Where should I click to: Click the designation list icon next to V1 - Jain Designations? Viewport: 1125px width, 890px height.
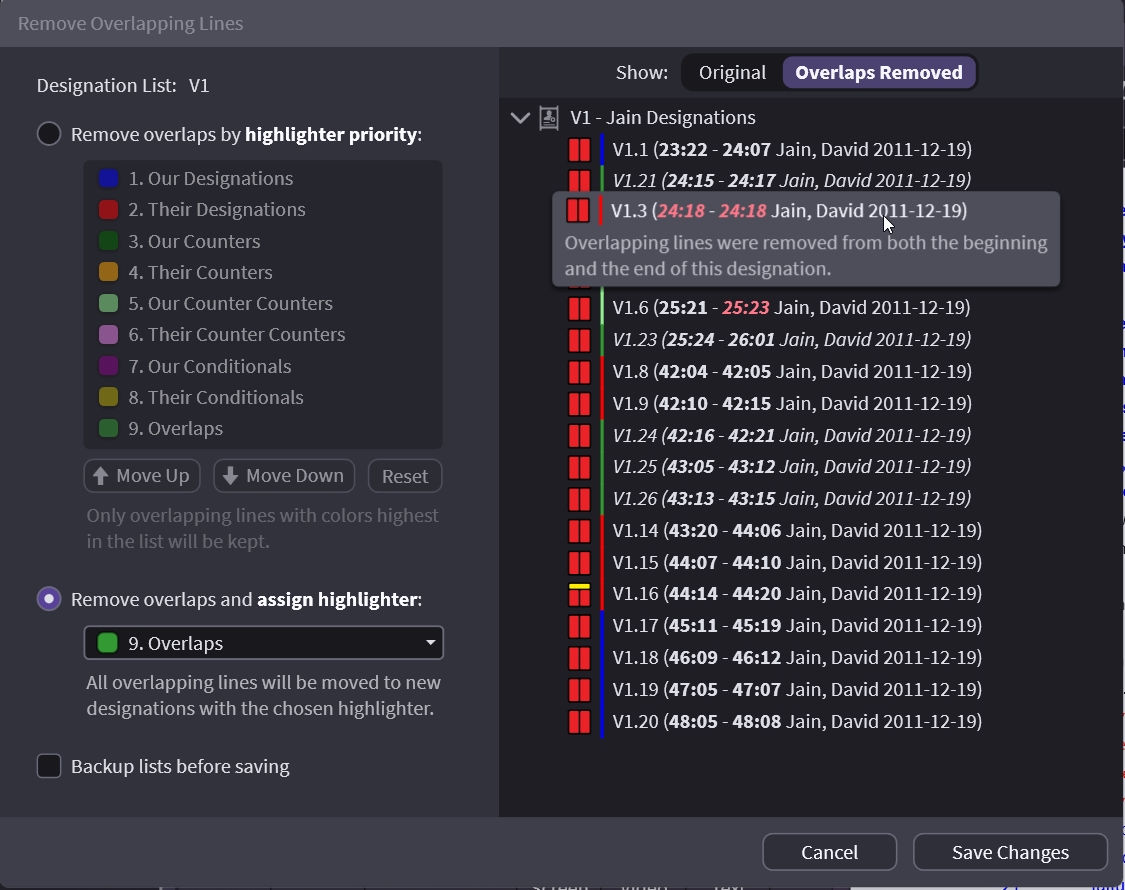pos(549,118)
